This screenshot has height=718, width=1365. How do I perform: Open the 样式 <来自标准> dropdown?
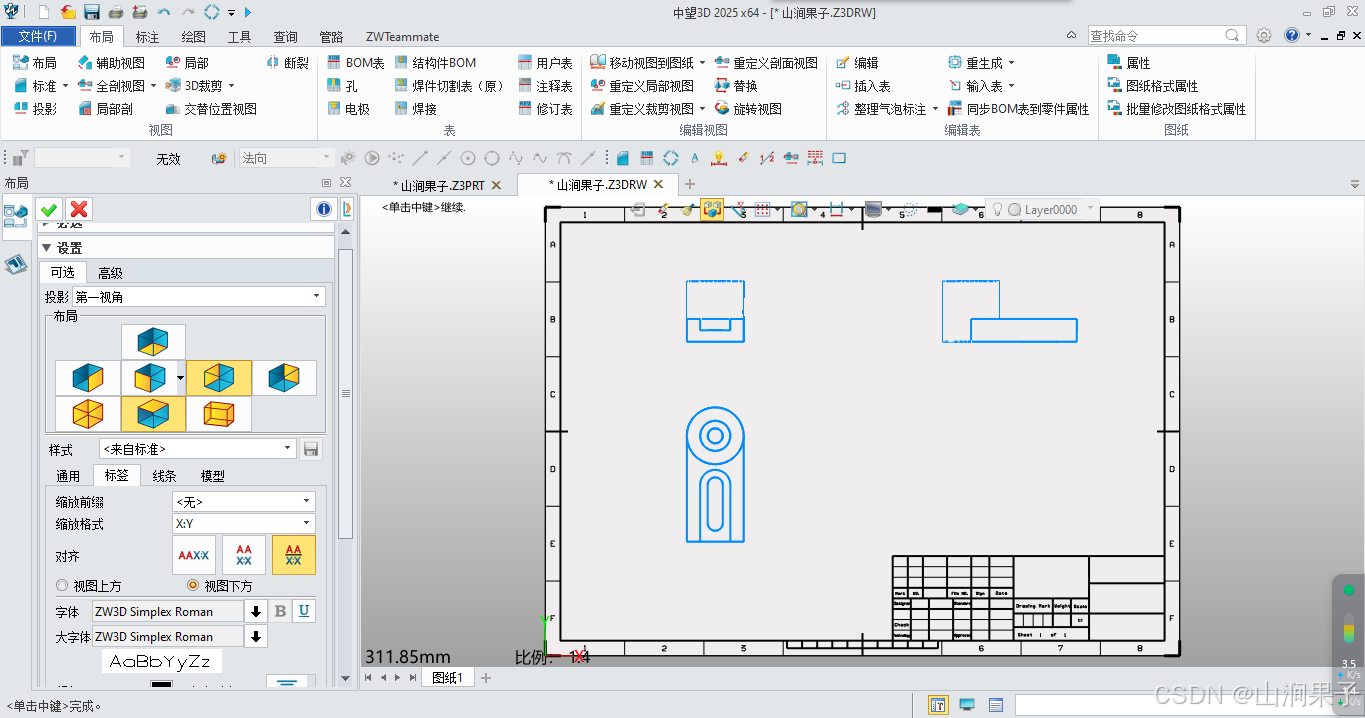pos(198,449)
